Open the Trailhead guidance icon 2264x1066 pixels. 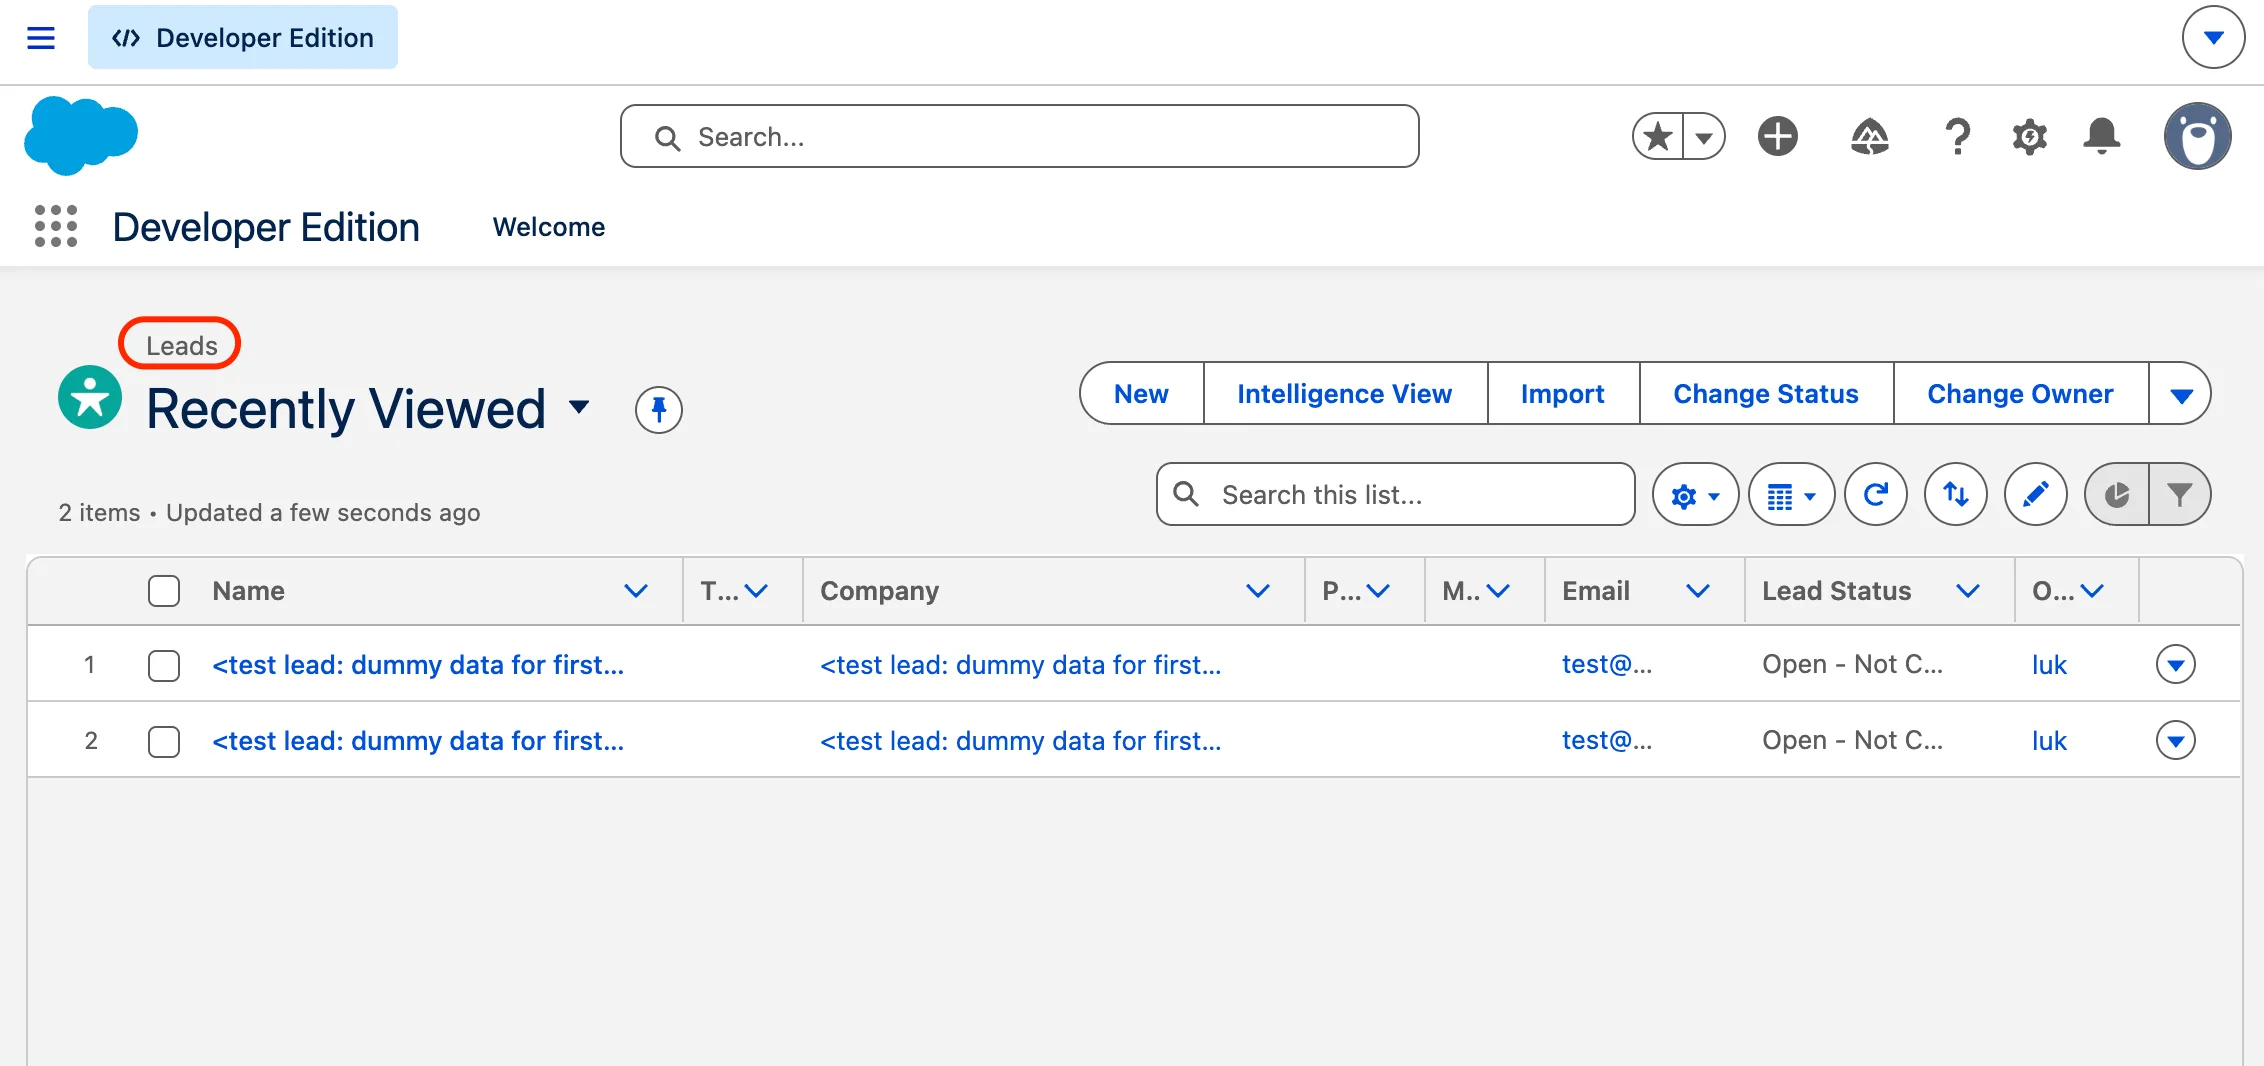coord(1869,136)
